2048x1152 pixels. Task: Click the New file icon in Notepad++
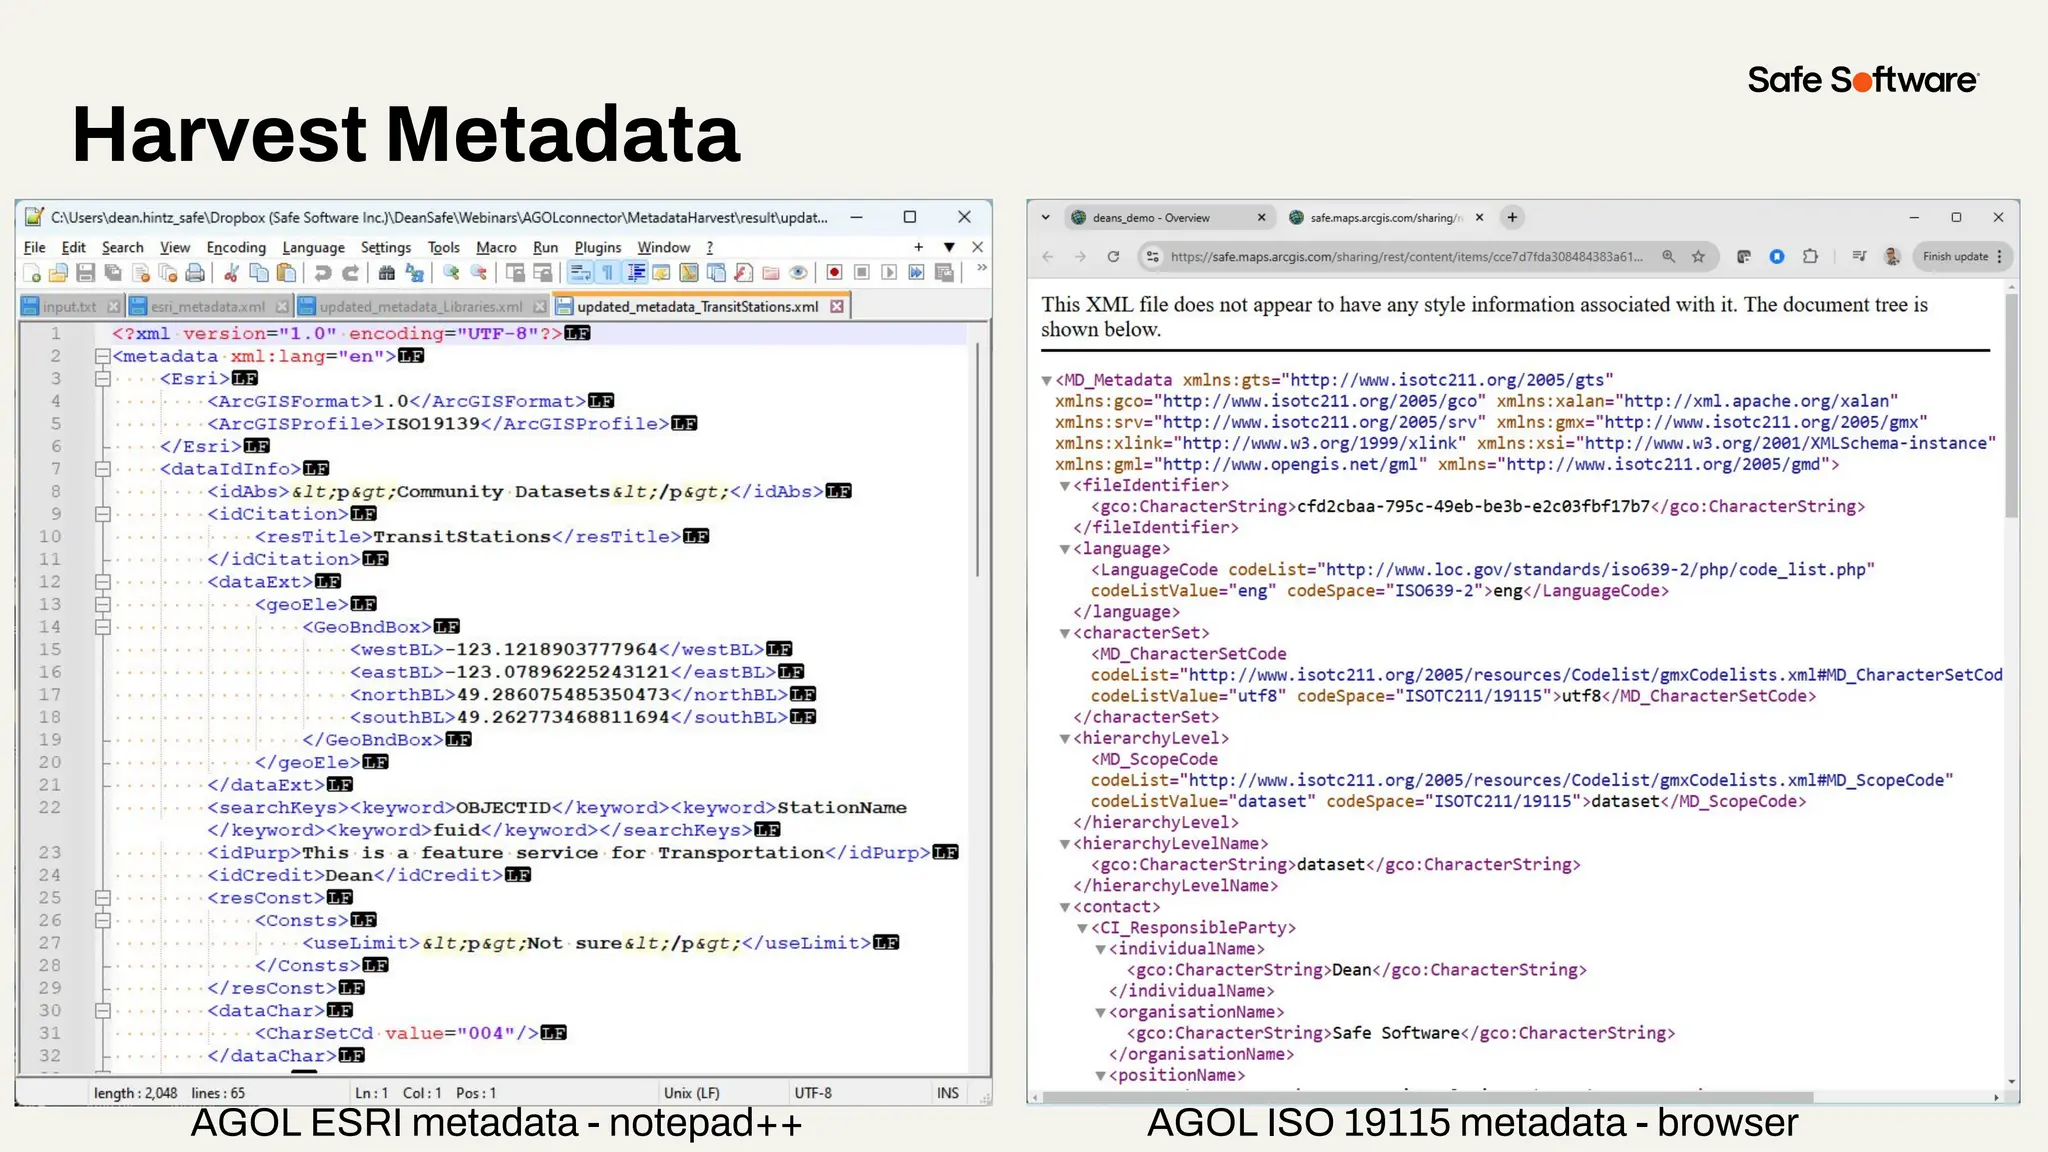[x=30, y=273]
